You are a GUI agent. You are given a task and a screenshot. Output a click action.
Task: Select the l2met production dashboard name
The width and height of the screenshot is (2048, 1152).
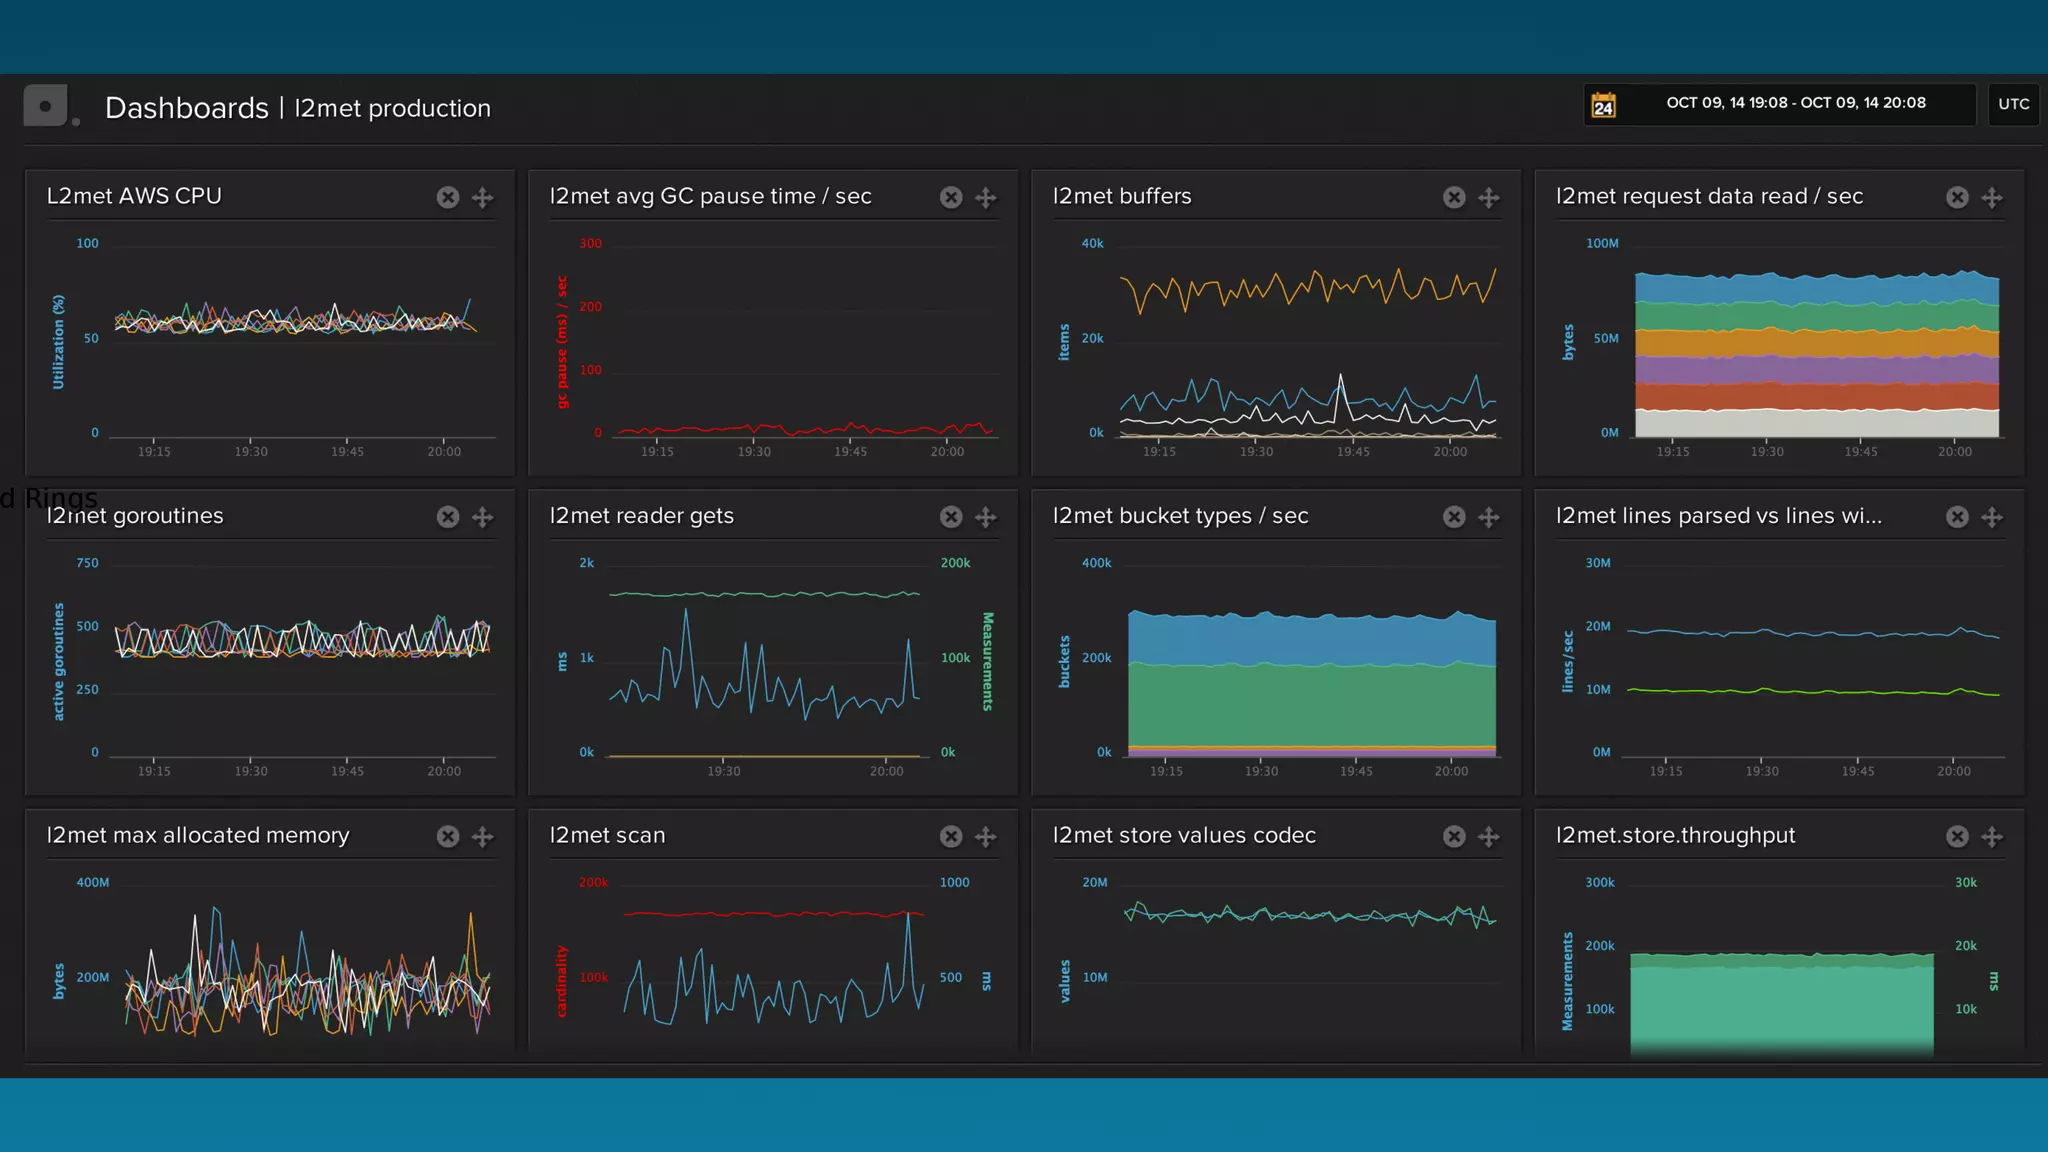coord(392,108)
